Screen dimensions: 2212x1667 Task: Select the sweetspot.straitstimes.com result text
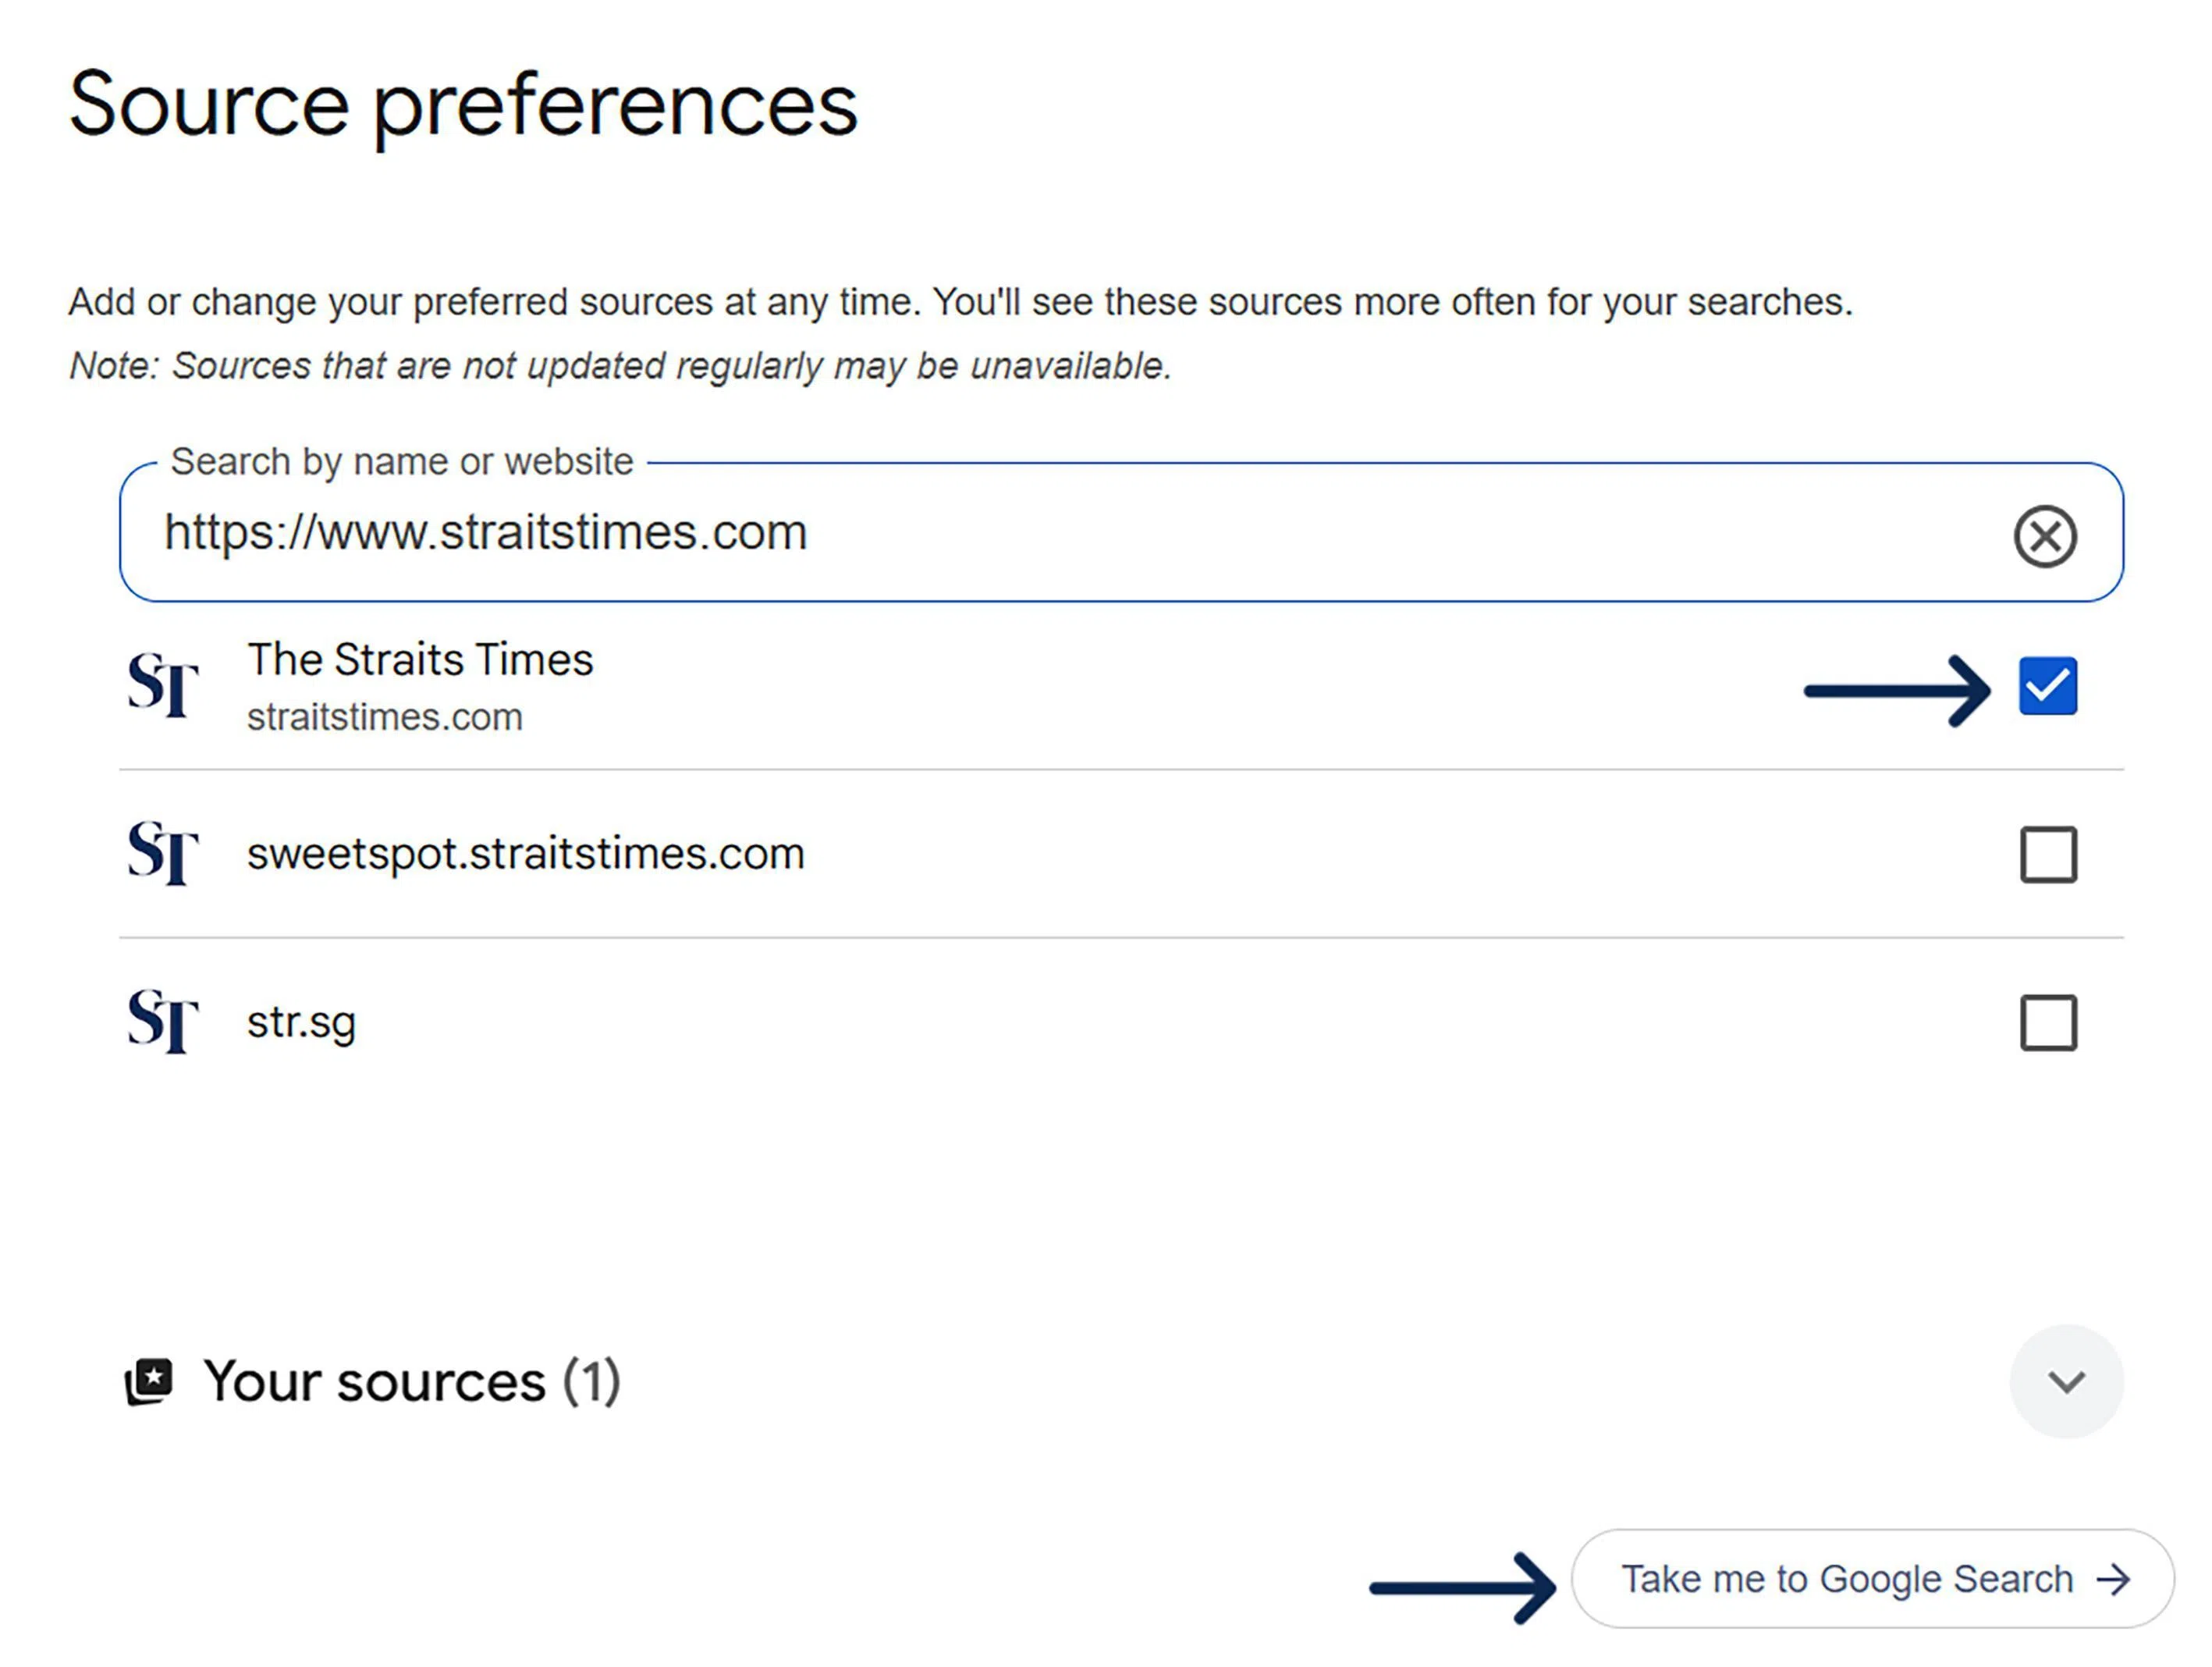pyautogui.click(x=525, y=854)
